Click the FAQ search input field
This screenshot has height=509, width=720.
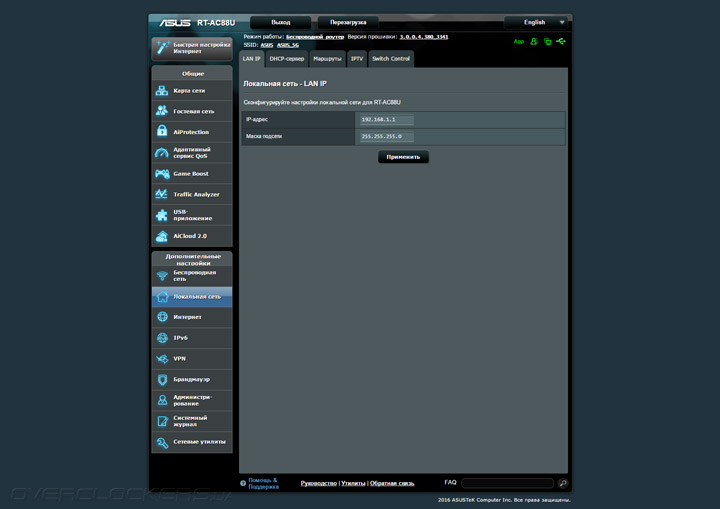tap(507, 483)
